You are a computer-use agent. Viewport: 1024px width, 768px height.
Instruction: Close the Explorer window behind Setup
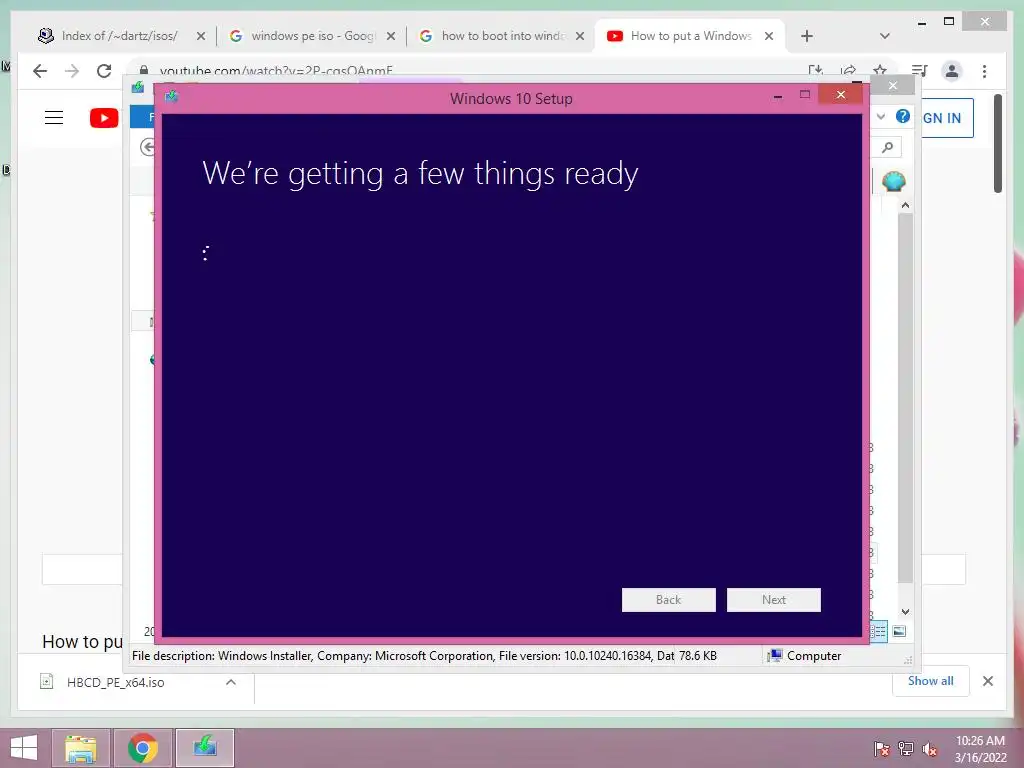pyautogui.click(x=893, y=86)
